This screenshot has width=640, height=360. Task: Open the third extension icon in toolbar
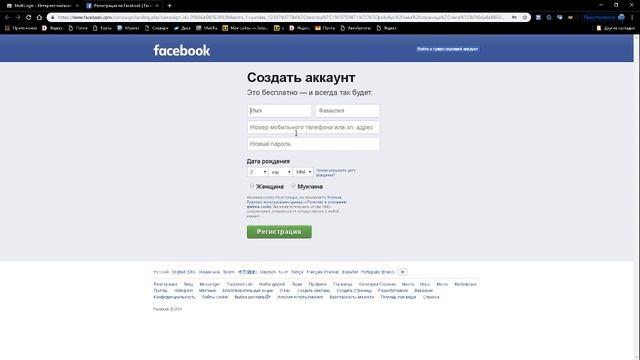(560, 18)
